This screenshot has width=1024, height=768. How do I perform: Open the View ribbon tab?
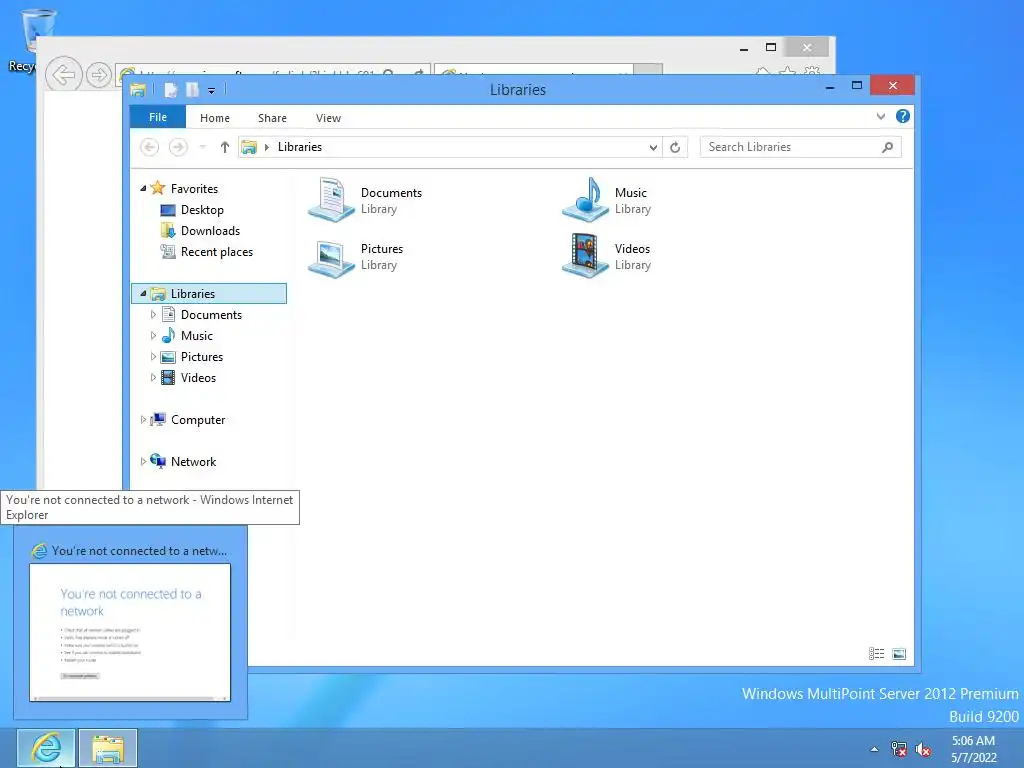click(x=328, y=118)
